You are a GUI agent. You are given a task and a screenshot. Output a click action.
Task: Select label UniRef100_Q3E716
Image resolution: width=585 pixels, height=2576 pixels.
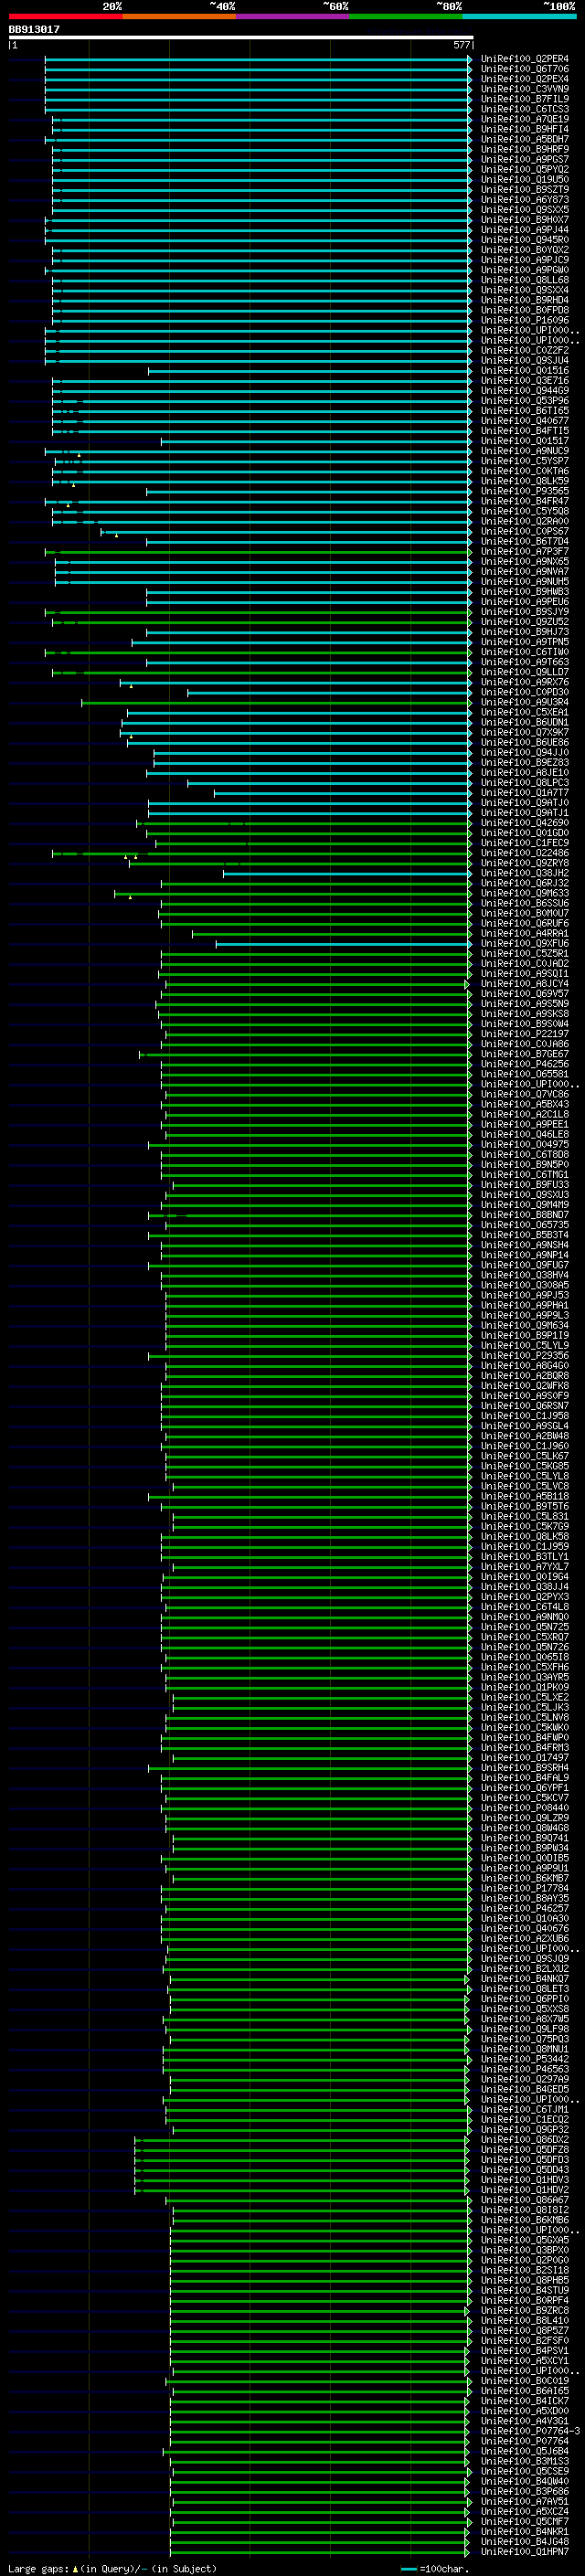[x=524, y=380]
